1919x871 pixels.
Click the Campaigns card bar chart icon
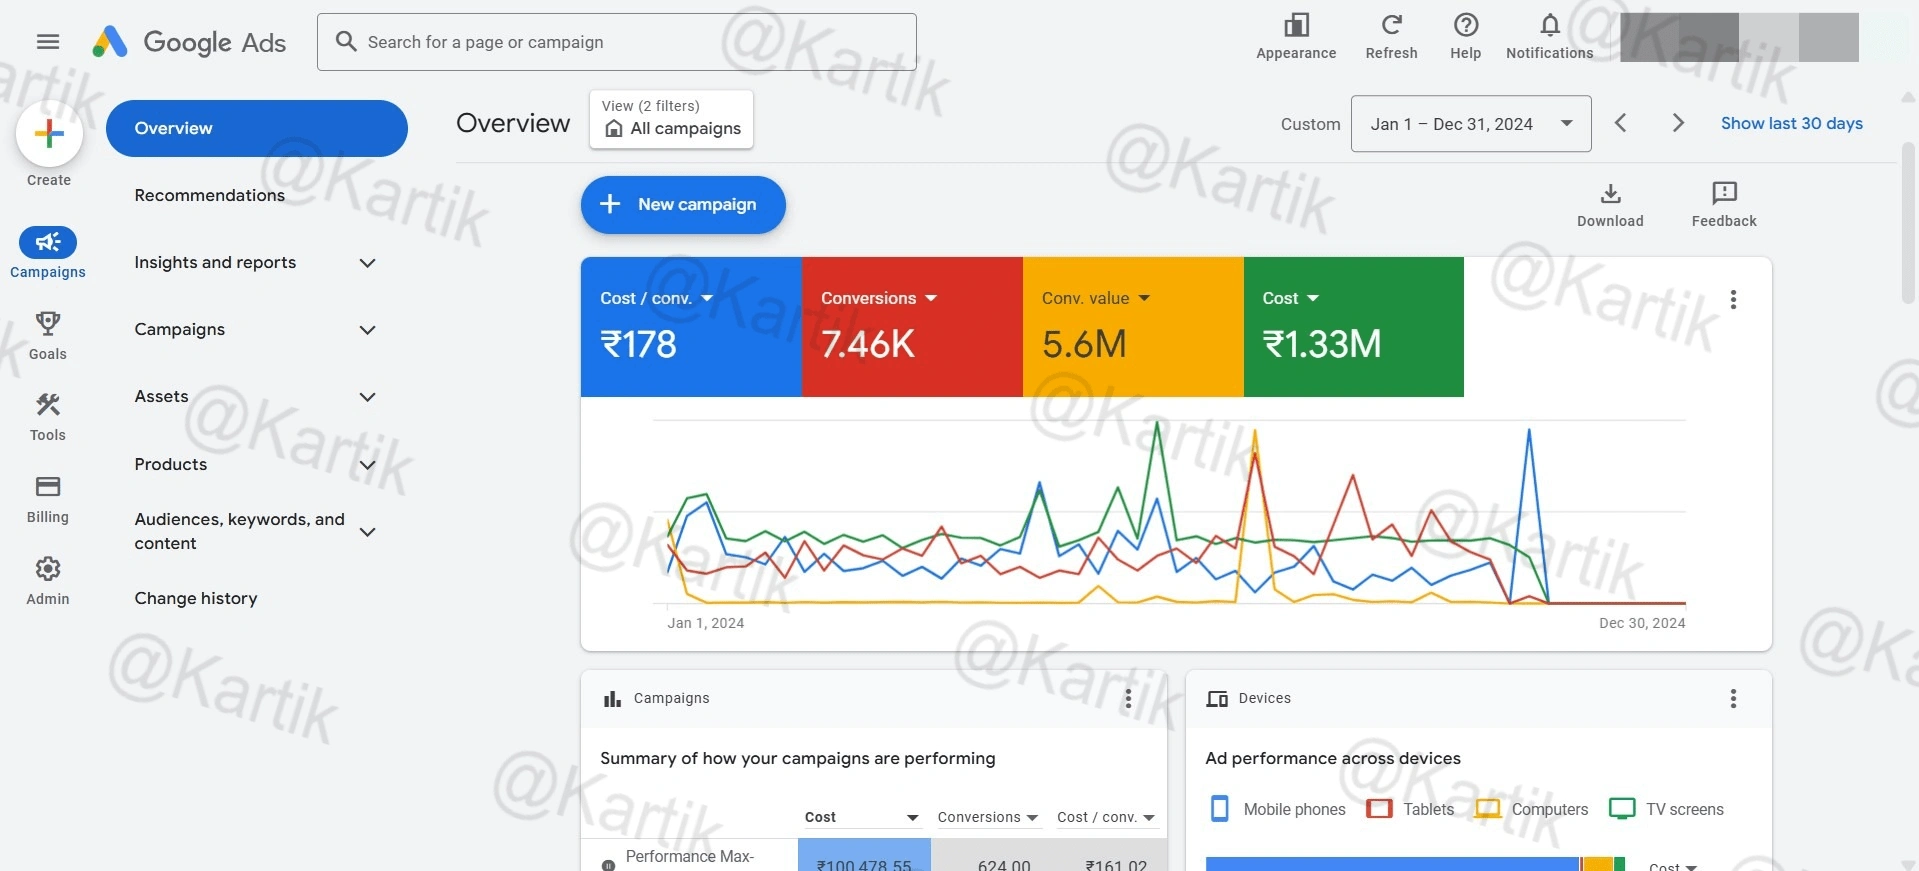coord(612,699)
